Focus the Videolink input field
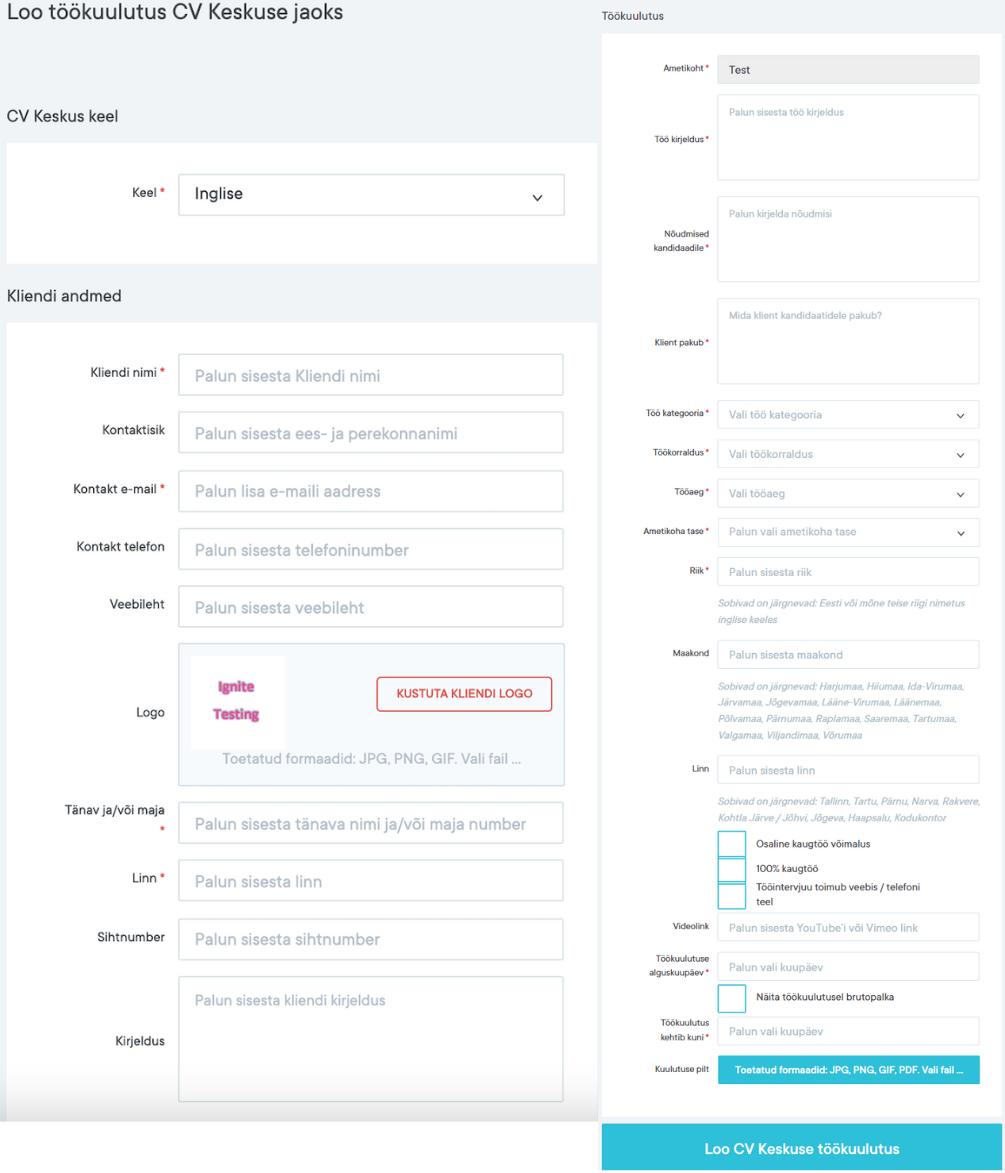 (x=848, y=927)
